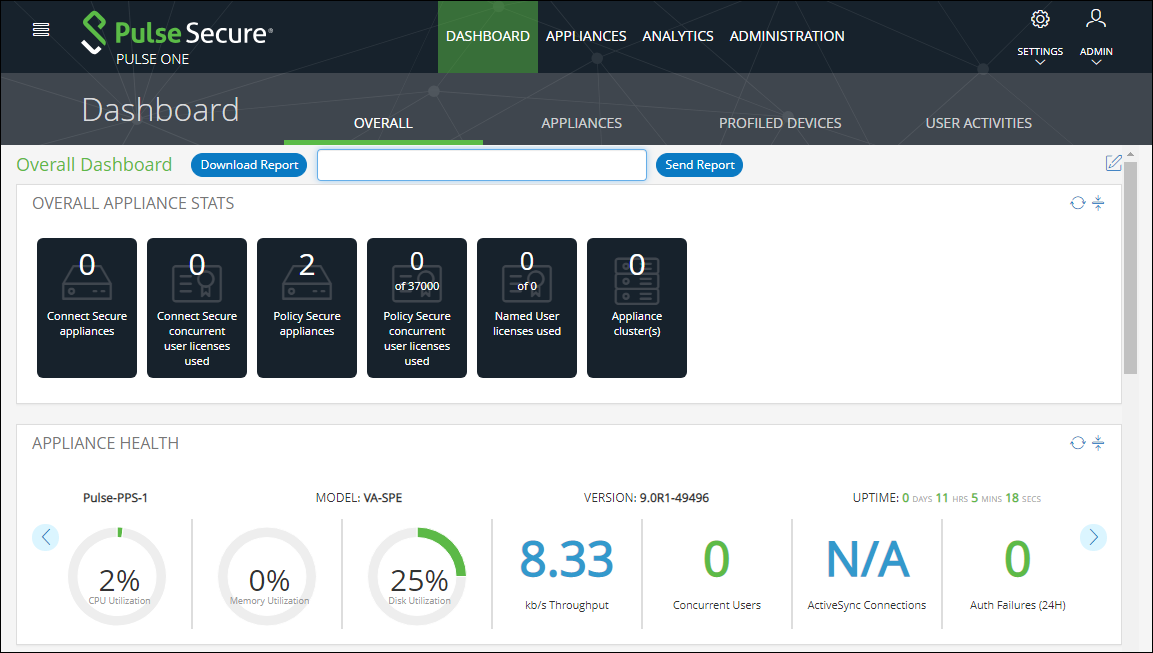The width and height of the screenshot is (1153, 653).
Task: Switch to the Profiled Devices tab
Action: point(780,124)
